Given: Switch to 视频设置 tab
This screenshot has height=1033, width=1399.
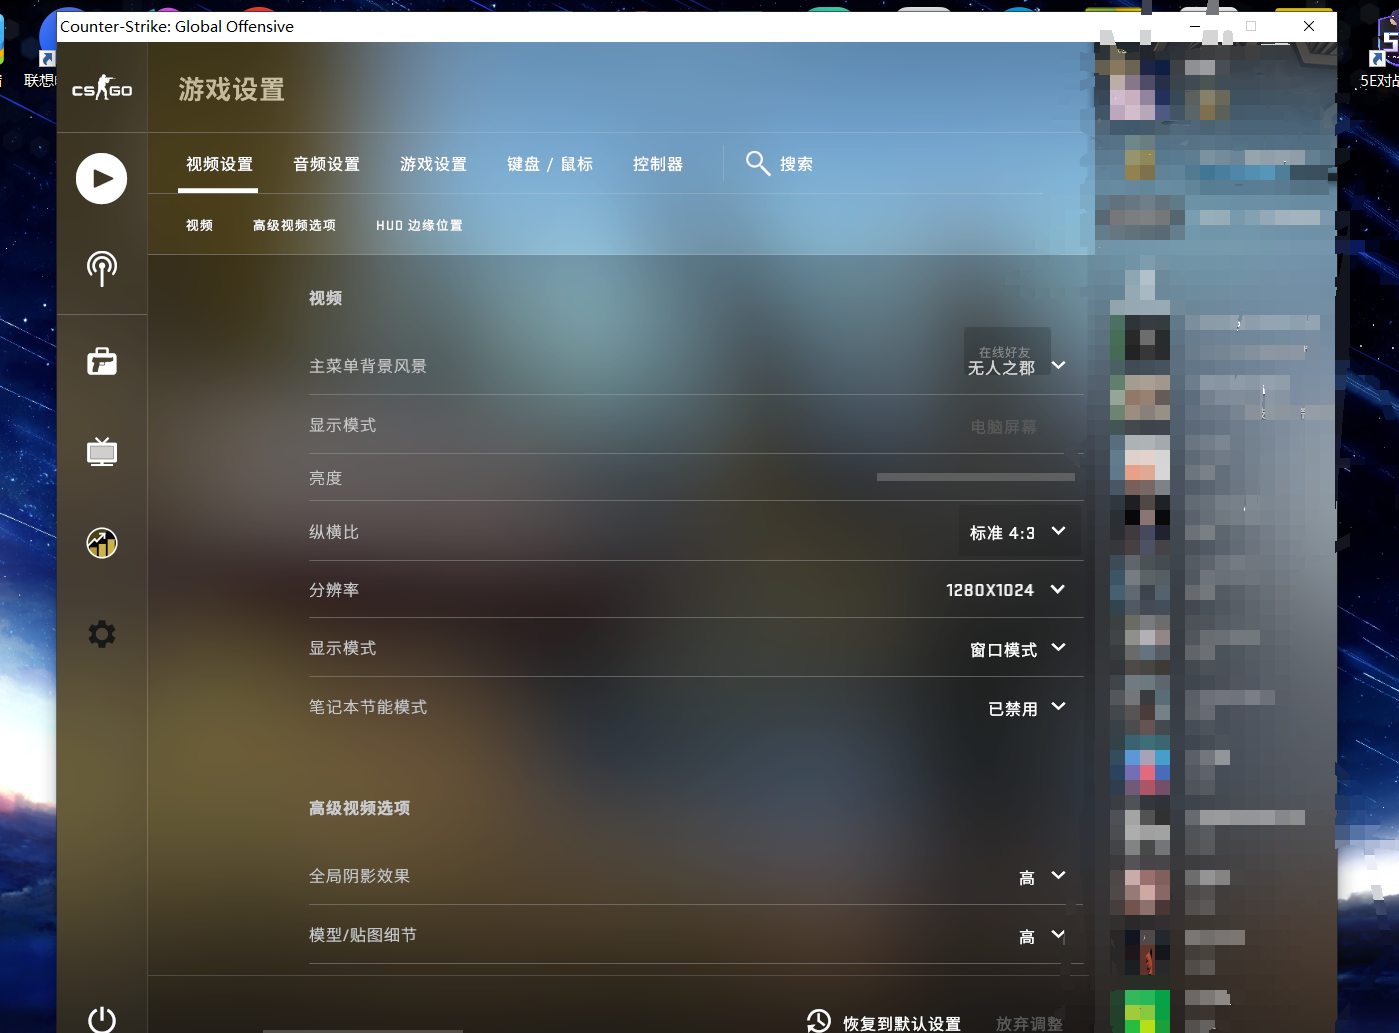Looking at the screenshot, I should (x=220, y=164).
